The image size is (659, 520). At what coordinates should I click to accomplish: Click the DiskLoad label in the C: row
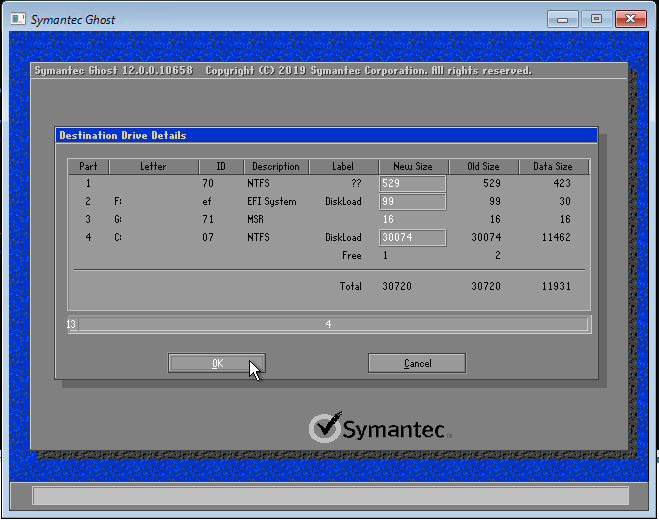[343, 237]
